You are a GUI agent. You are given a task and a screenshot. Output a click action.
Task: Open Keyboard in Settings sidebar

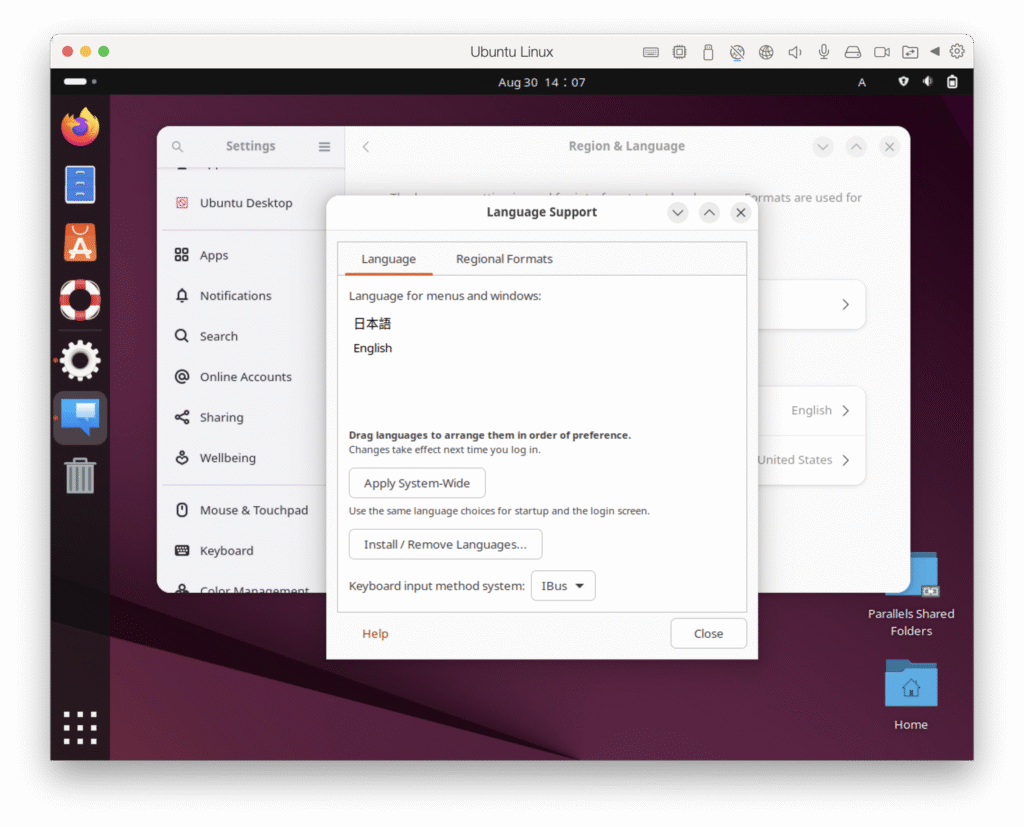[246, 551]
